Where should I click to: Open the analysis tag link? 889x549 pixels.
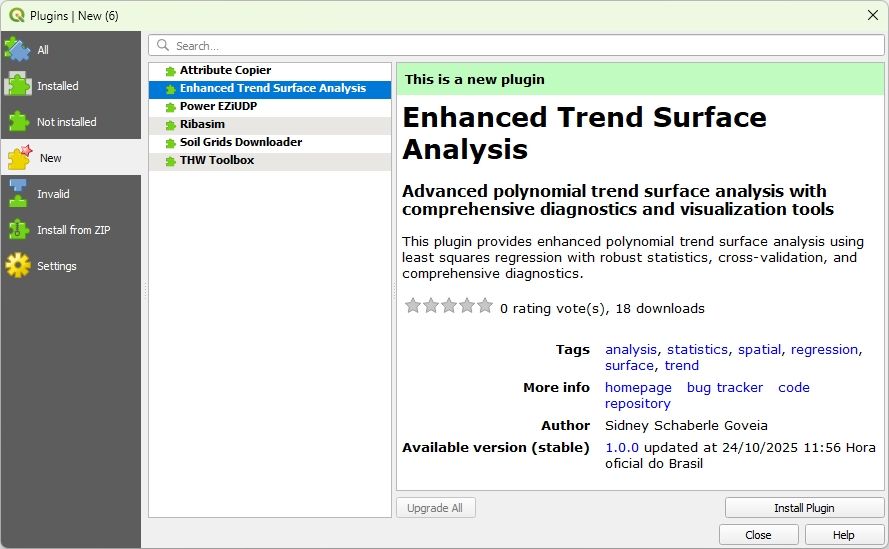[630, 349]
